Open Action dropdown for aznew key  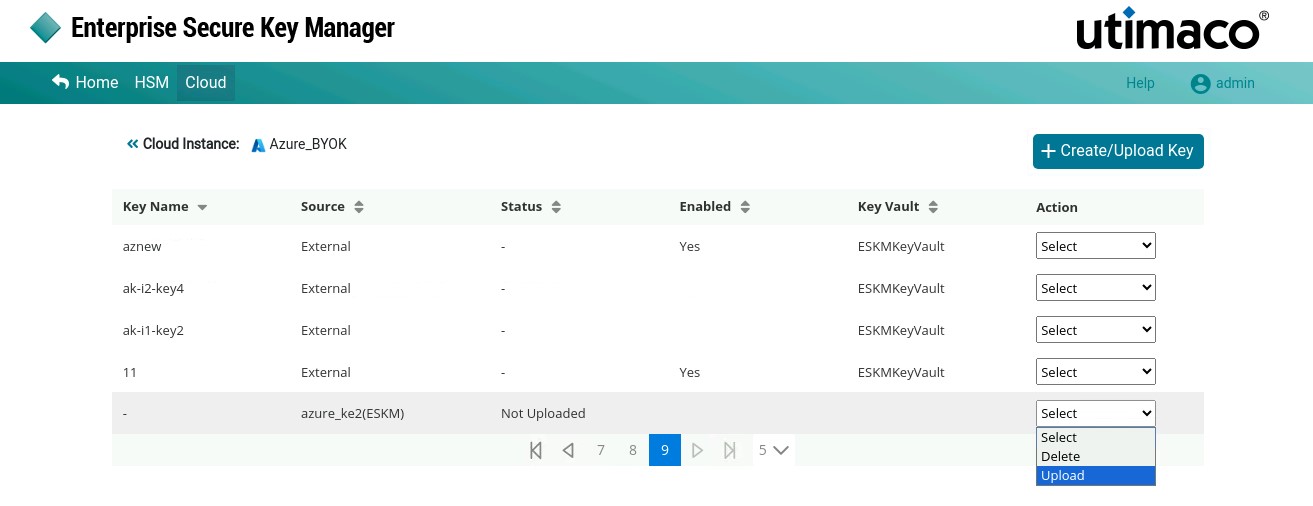(1096, 246)
